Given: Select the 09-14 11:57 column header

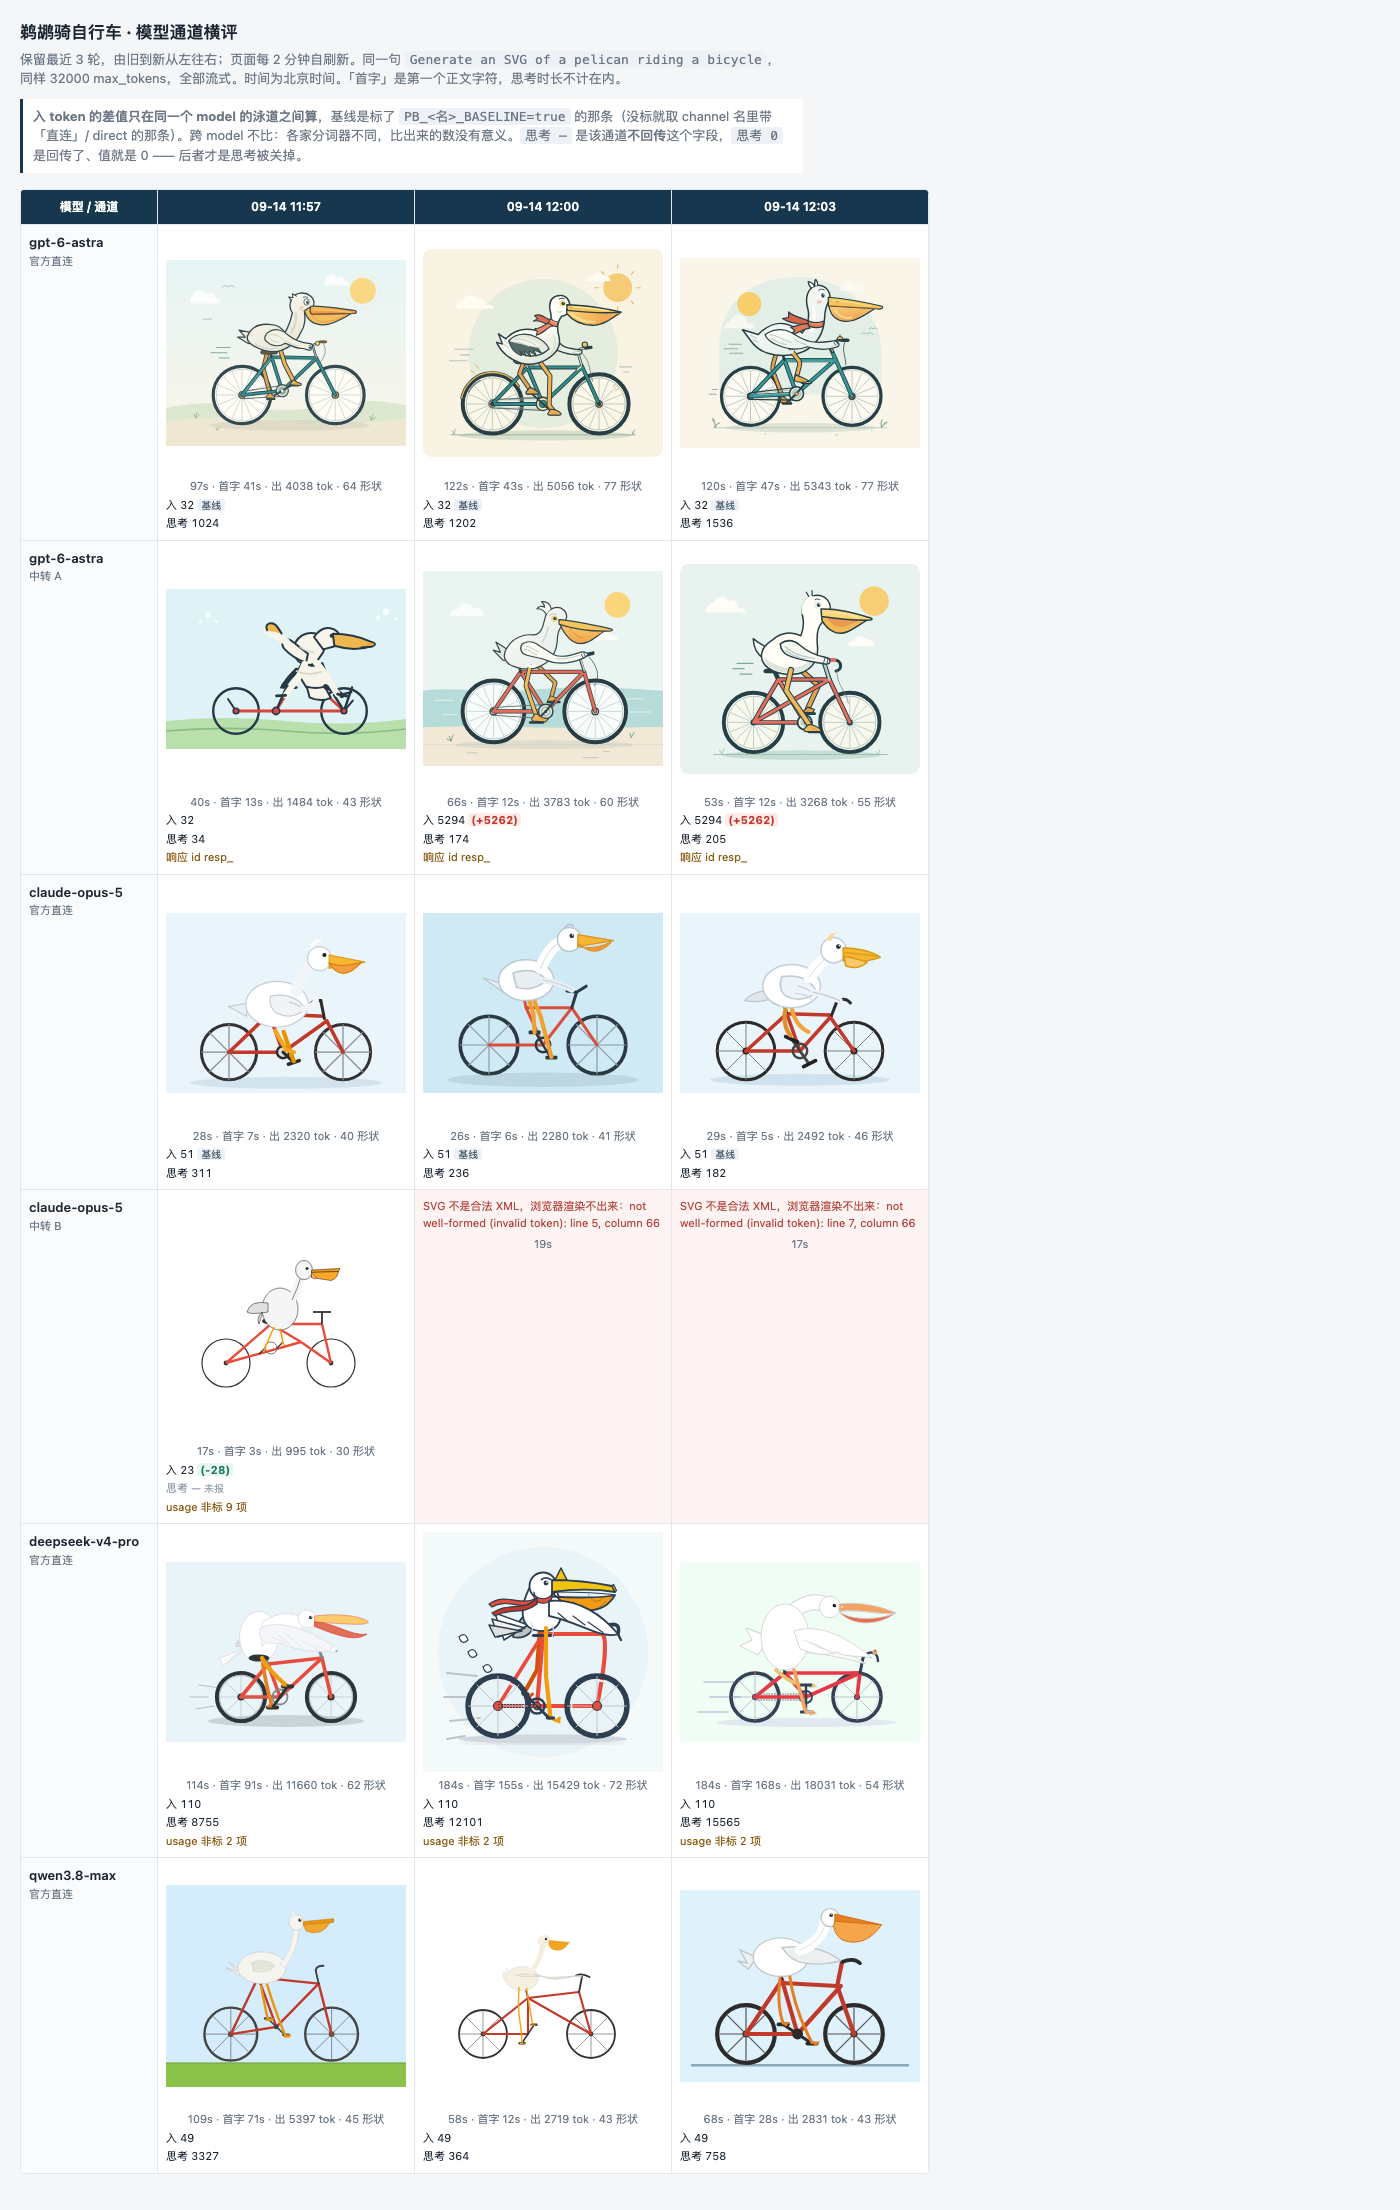Looking at the screenshot, I should pyautogui.click(x=285, y=207).
